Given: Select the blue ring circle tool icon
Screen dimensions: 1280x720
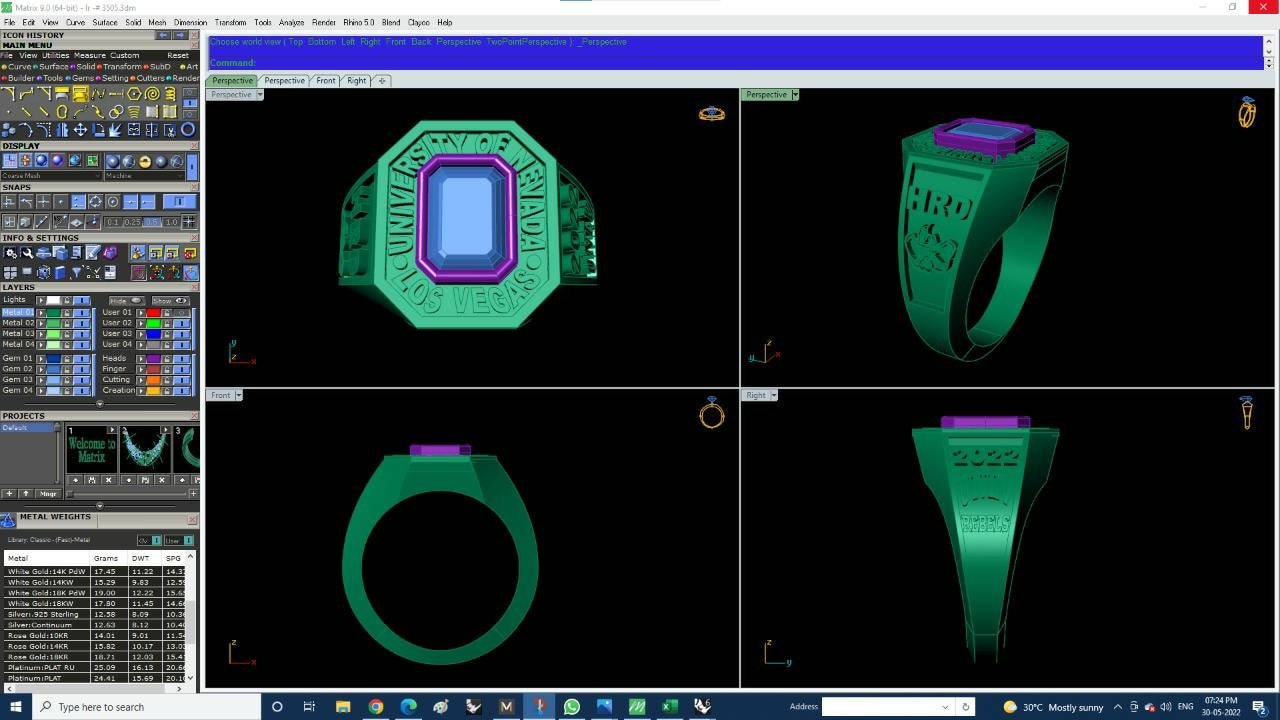Looking at the screenshot, I should point(188,130).
